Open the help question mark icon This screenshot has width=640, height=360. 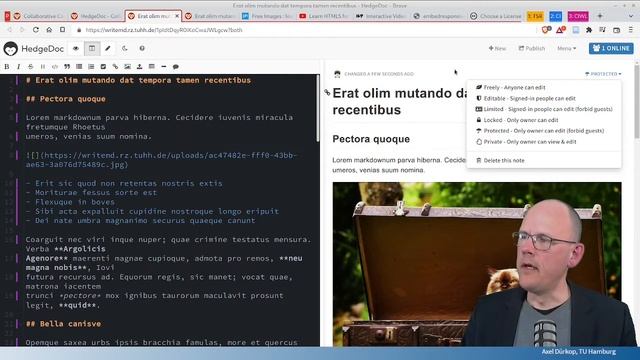click(x=142, y=48)
